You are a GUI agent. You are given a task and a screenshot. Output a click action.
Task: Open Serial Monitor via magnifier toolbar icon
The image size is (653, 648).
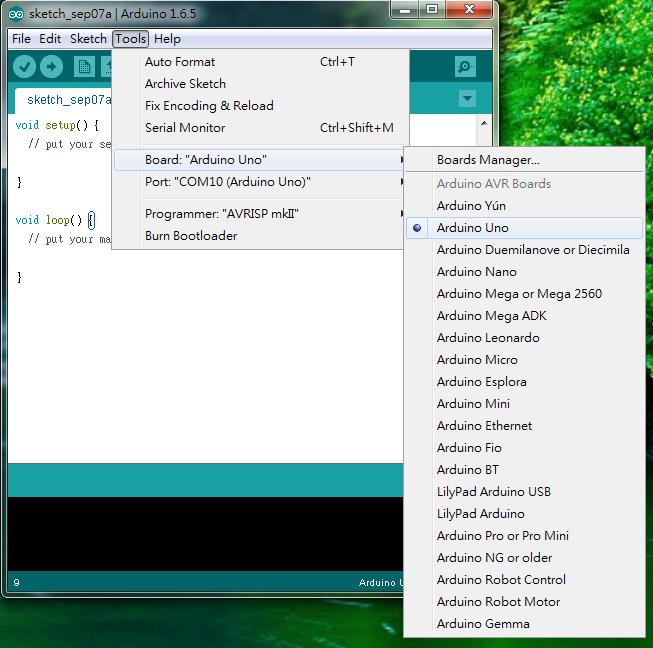pyautogui.click(x=465, y=67)
